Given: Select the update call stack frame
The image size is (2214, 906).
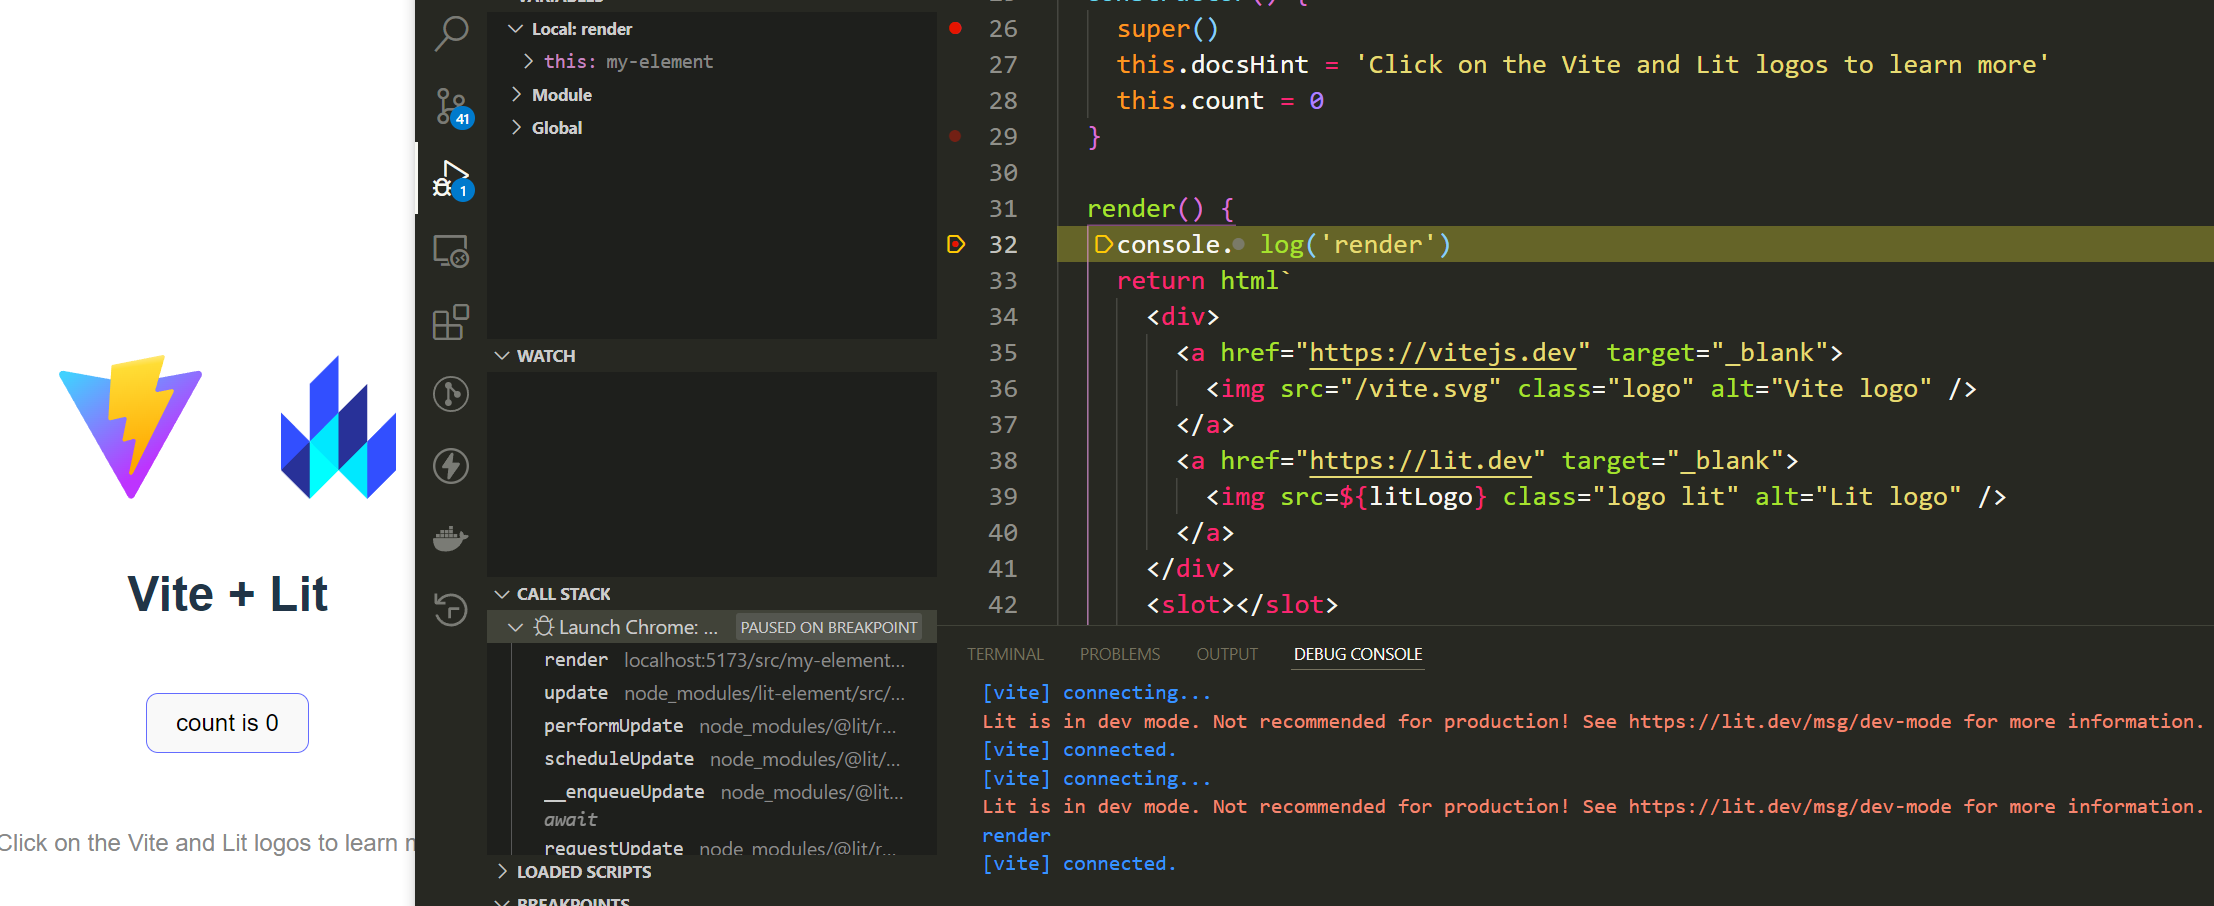Looking at the screenshot, I should tap(712, 693).
